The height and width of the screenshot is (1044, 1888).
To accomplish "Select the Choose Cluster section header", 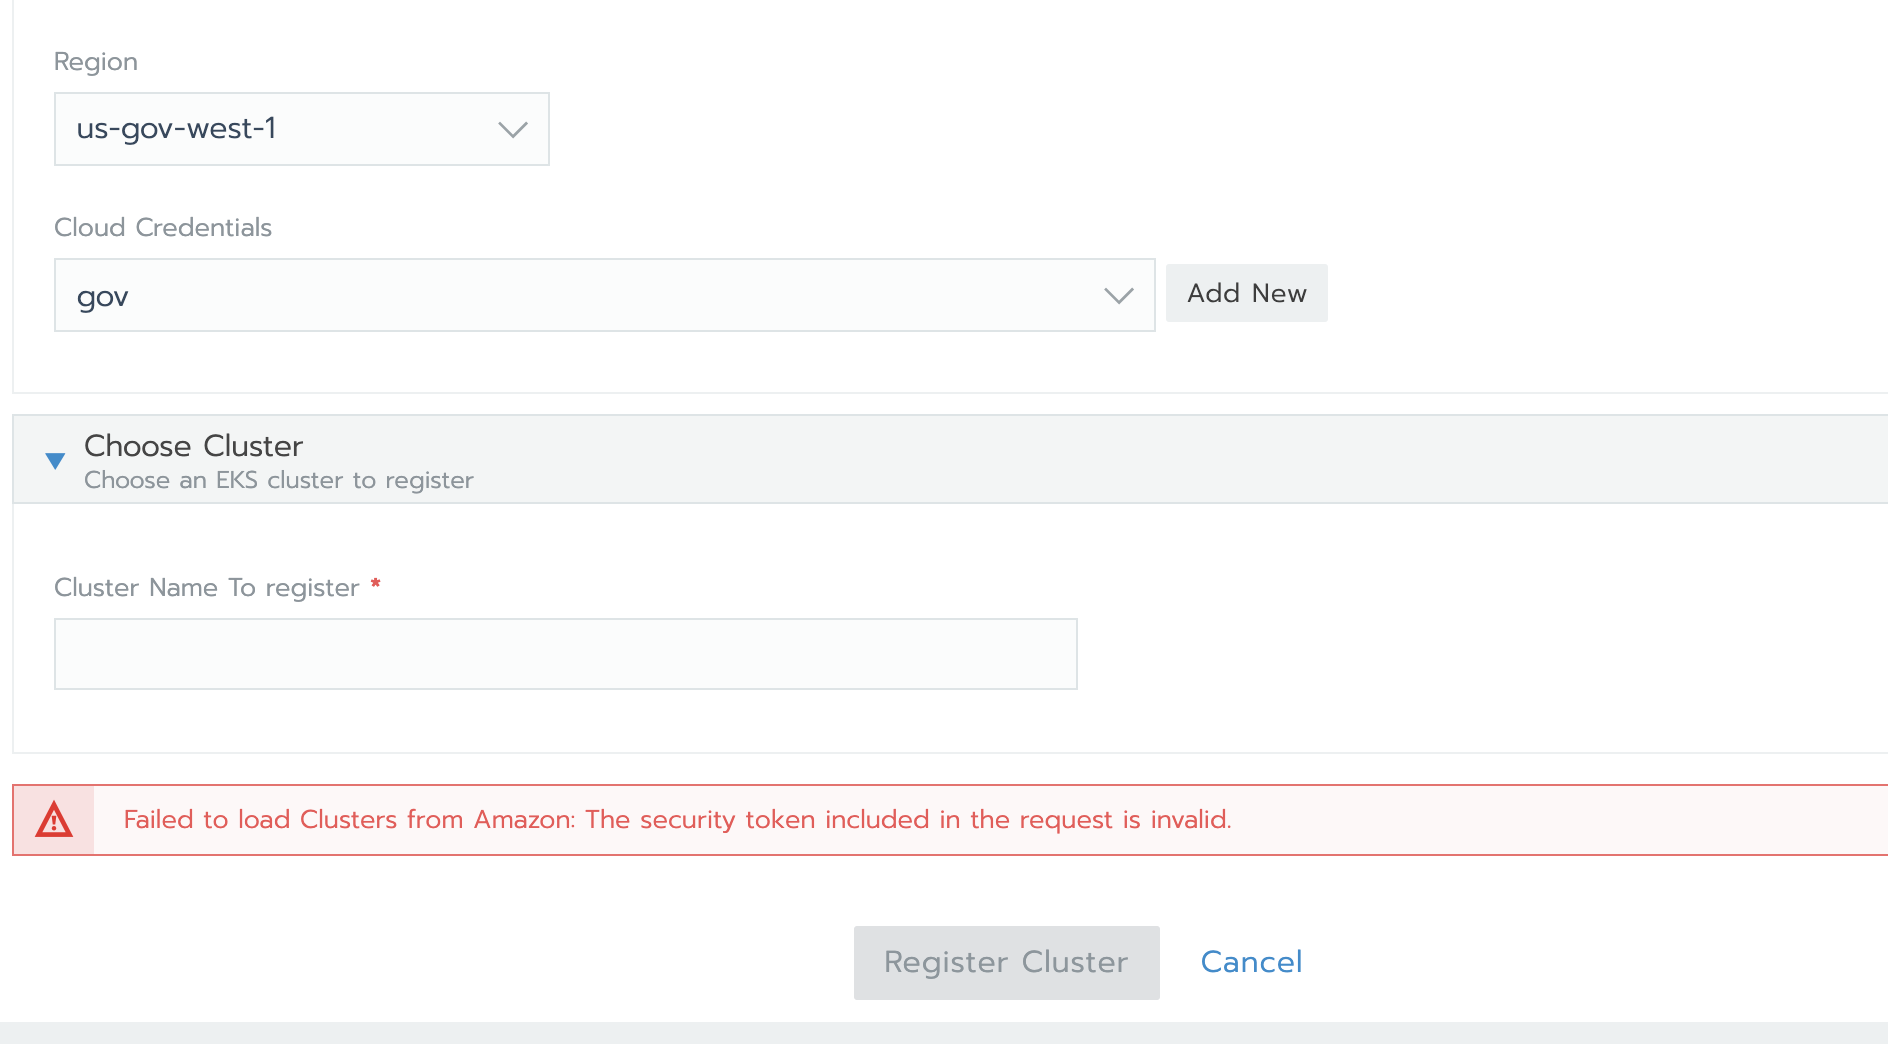I will [193, 446].
